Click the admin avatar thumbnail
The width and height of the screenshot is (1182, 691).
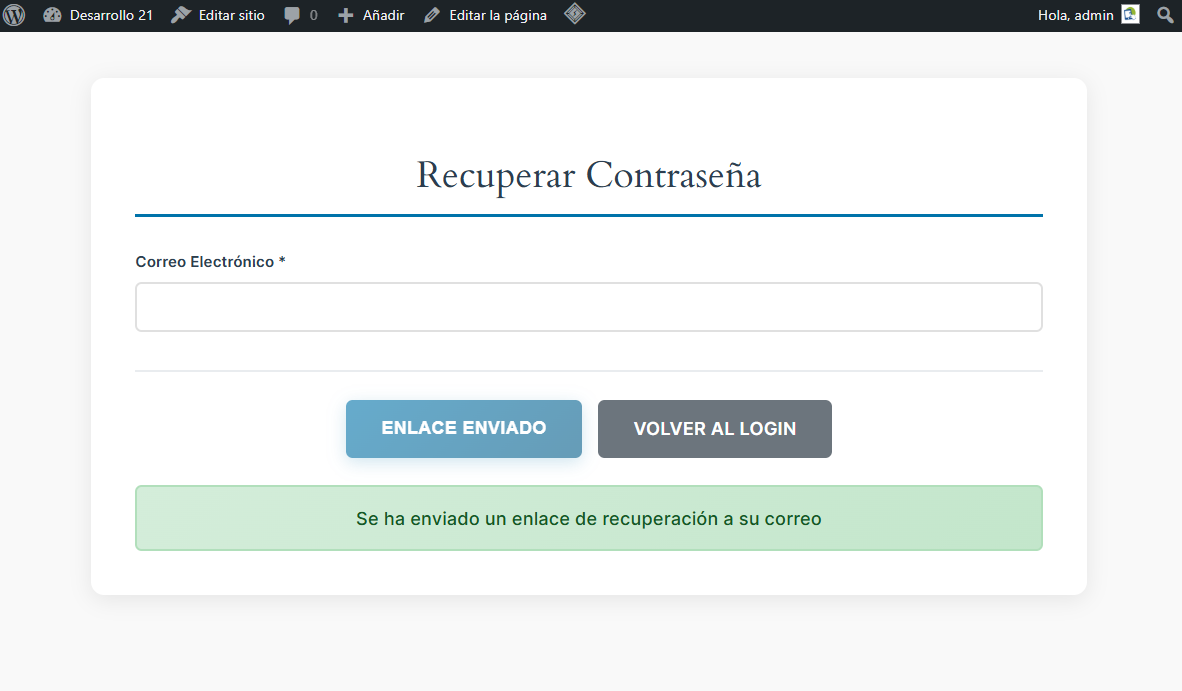pos(1130,14)
